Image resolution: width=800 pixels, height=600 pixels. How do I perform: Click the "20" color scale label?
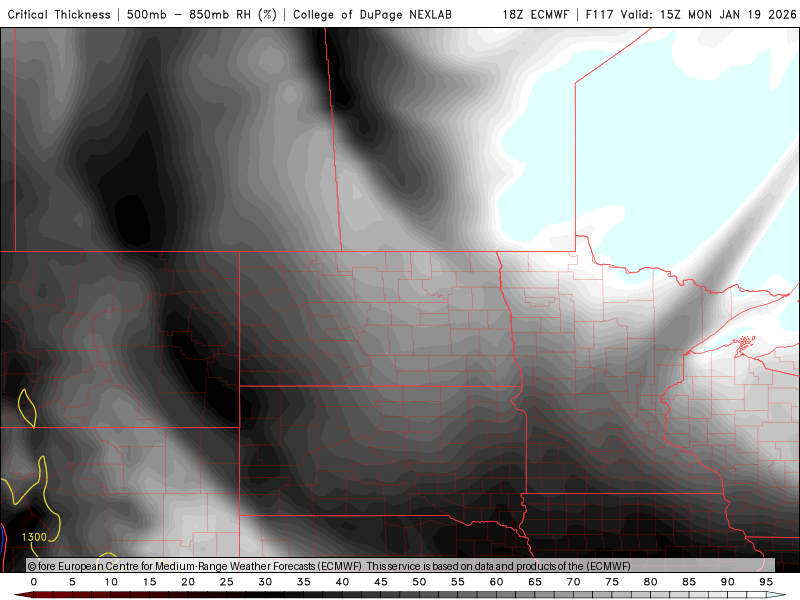pos(188,582)
